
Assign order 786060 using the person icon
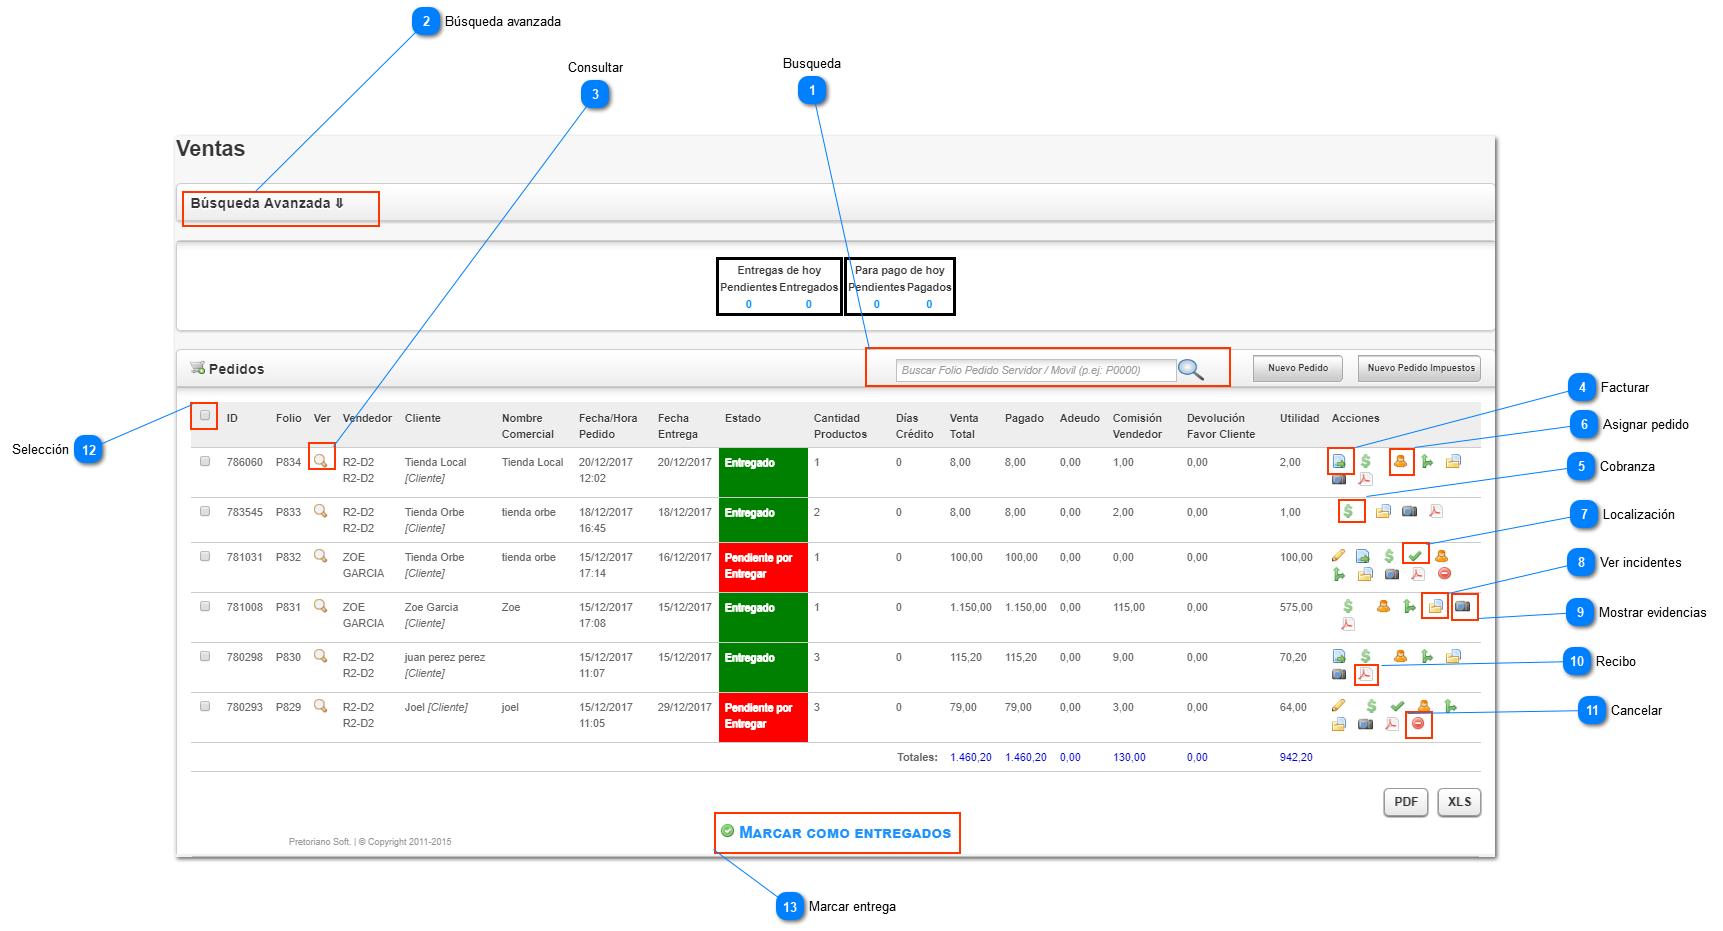coord(1400,461)
